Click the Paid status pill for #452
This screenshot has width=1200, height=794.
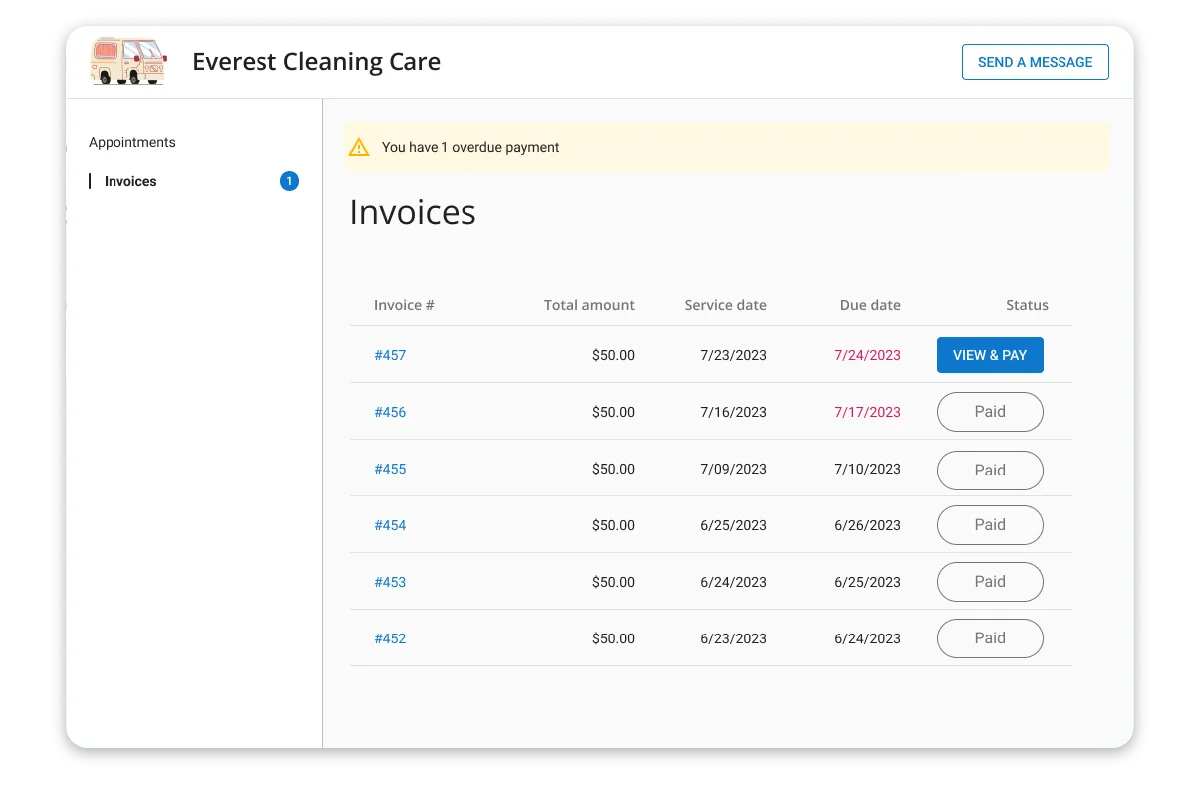990,638
